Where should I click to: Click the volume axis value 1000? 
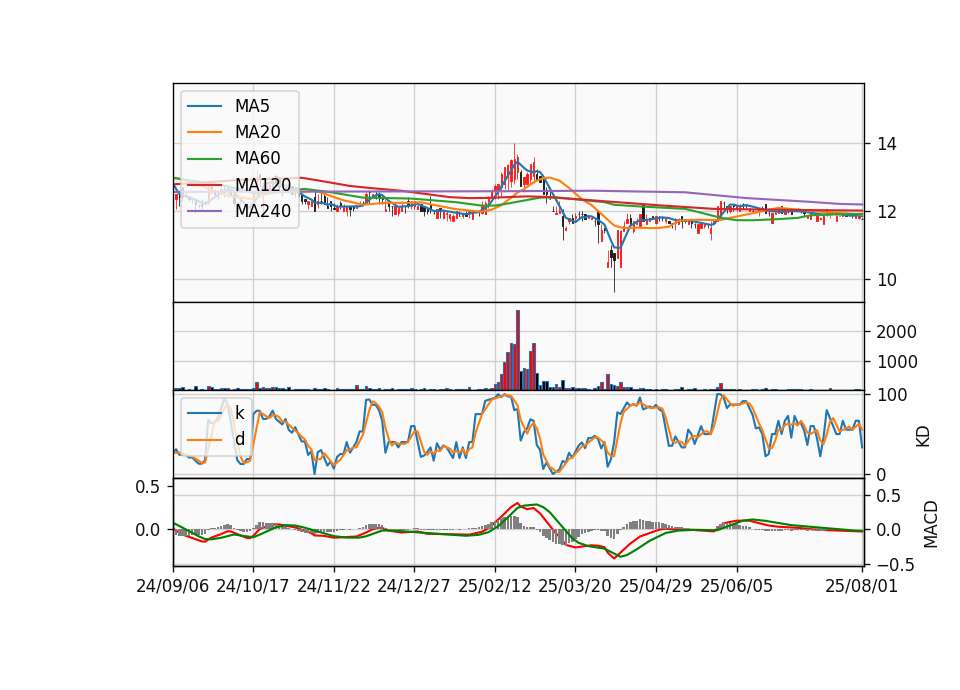[897, 362]
